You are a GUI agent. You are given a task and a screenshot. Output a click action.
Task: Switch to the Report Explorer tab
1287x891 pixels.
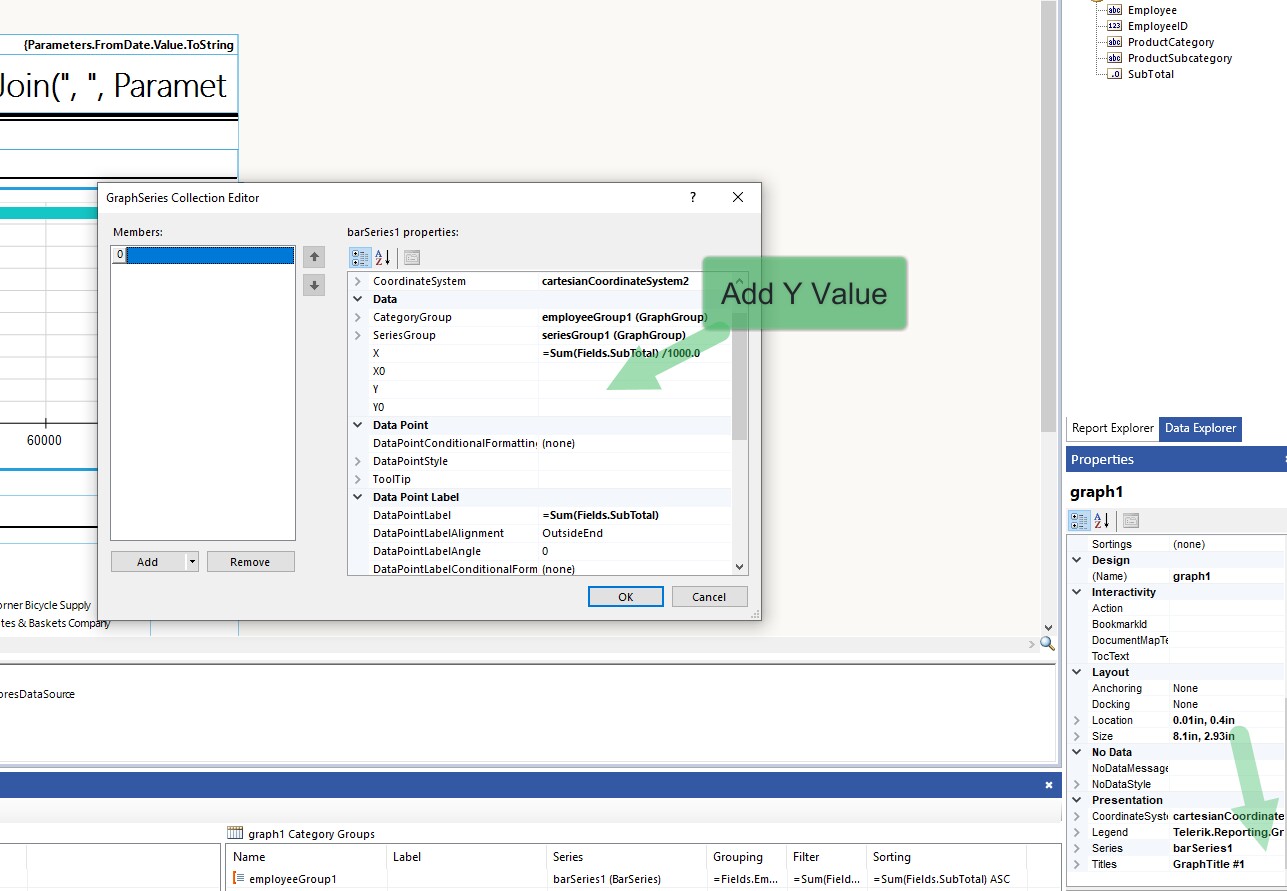tap(1112, 428)
